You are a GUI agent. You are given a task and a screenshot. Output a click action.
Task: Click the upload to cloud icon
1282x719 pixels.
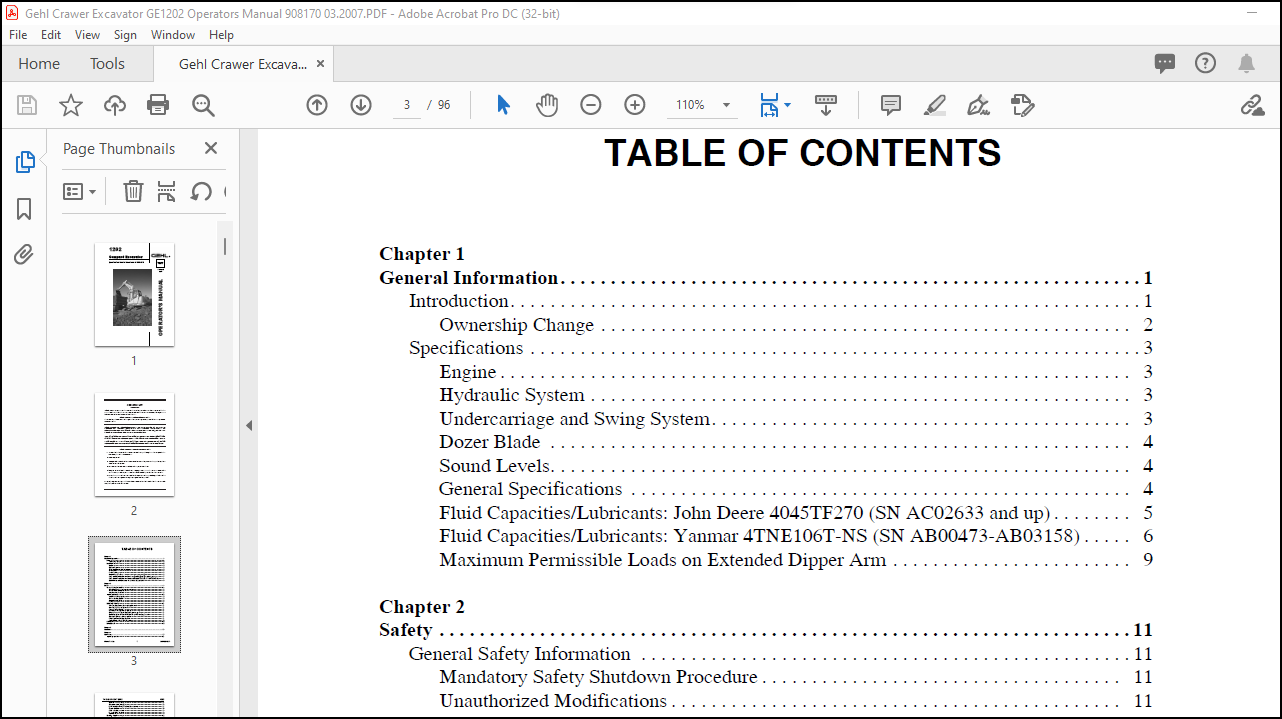115,105
